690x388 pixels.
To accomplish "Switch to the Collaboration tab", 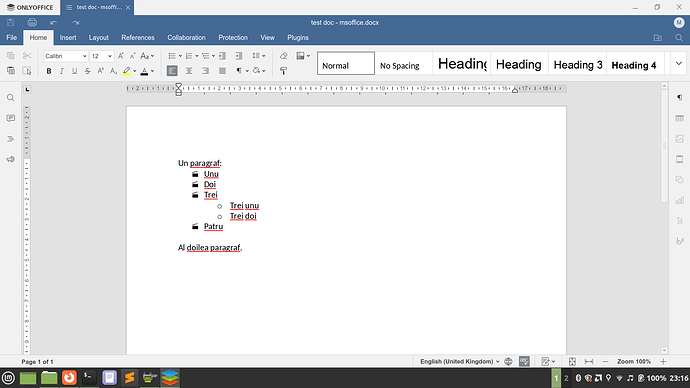I will 186,38.
